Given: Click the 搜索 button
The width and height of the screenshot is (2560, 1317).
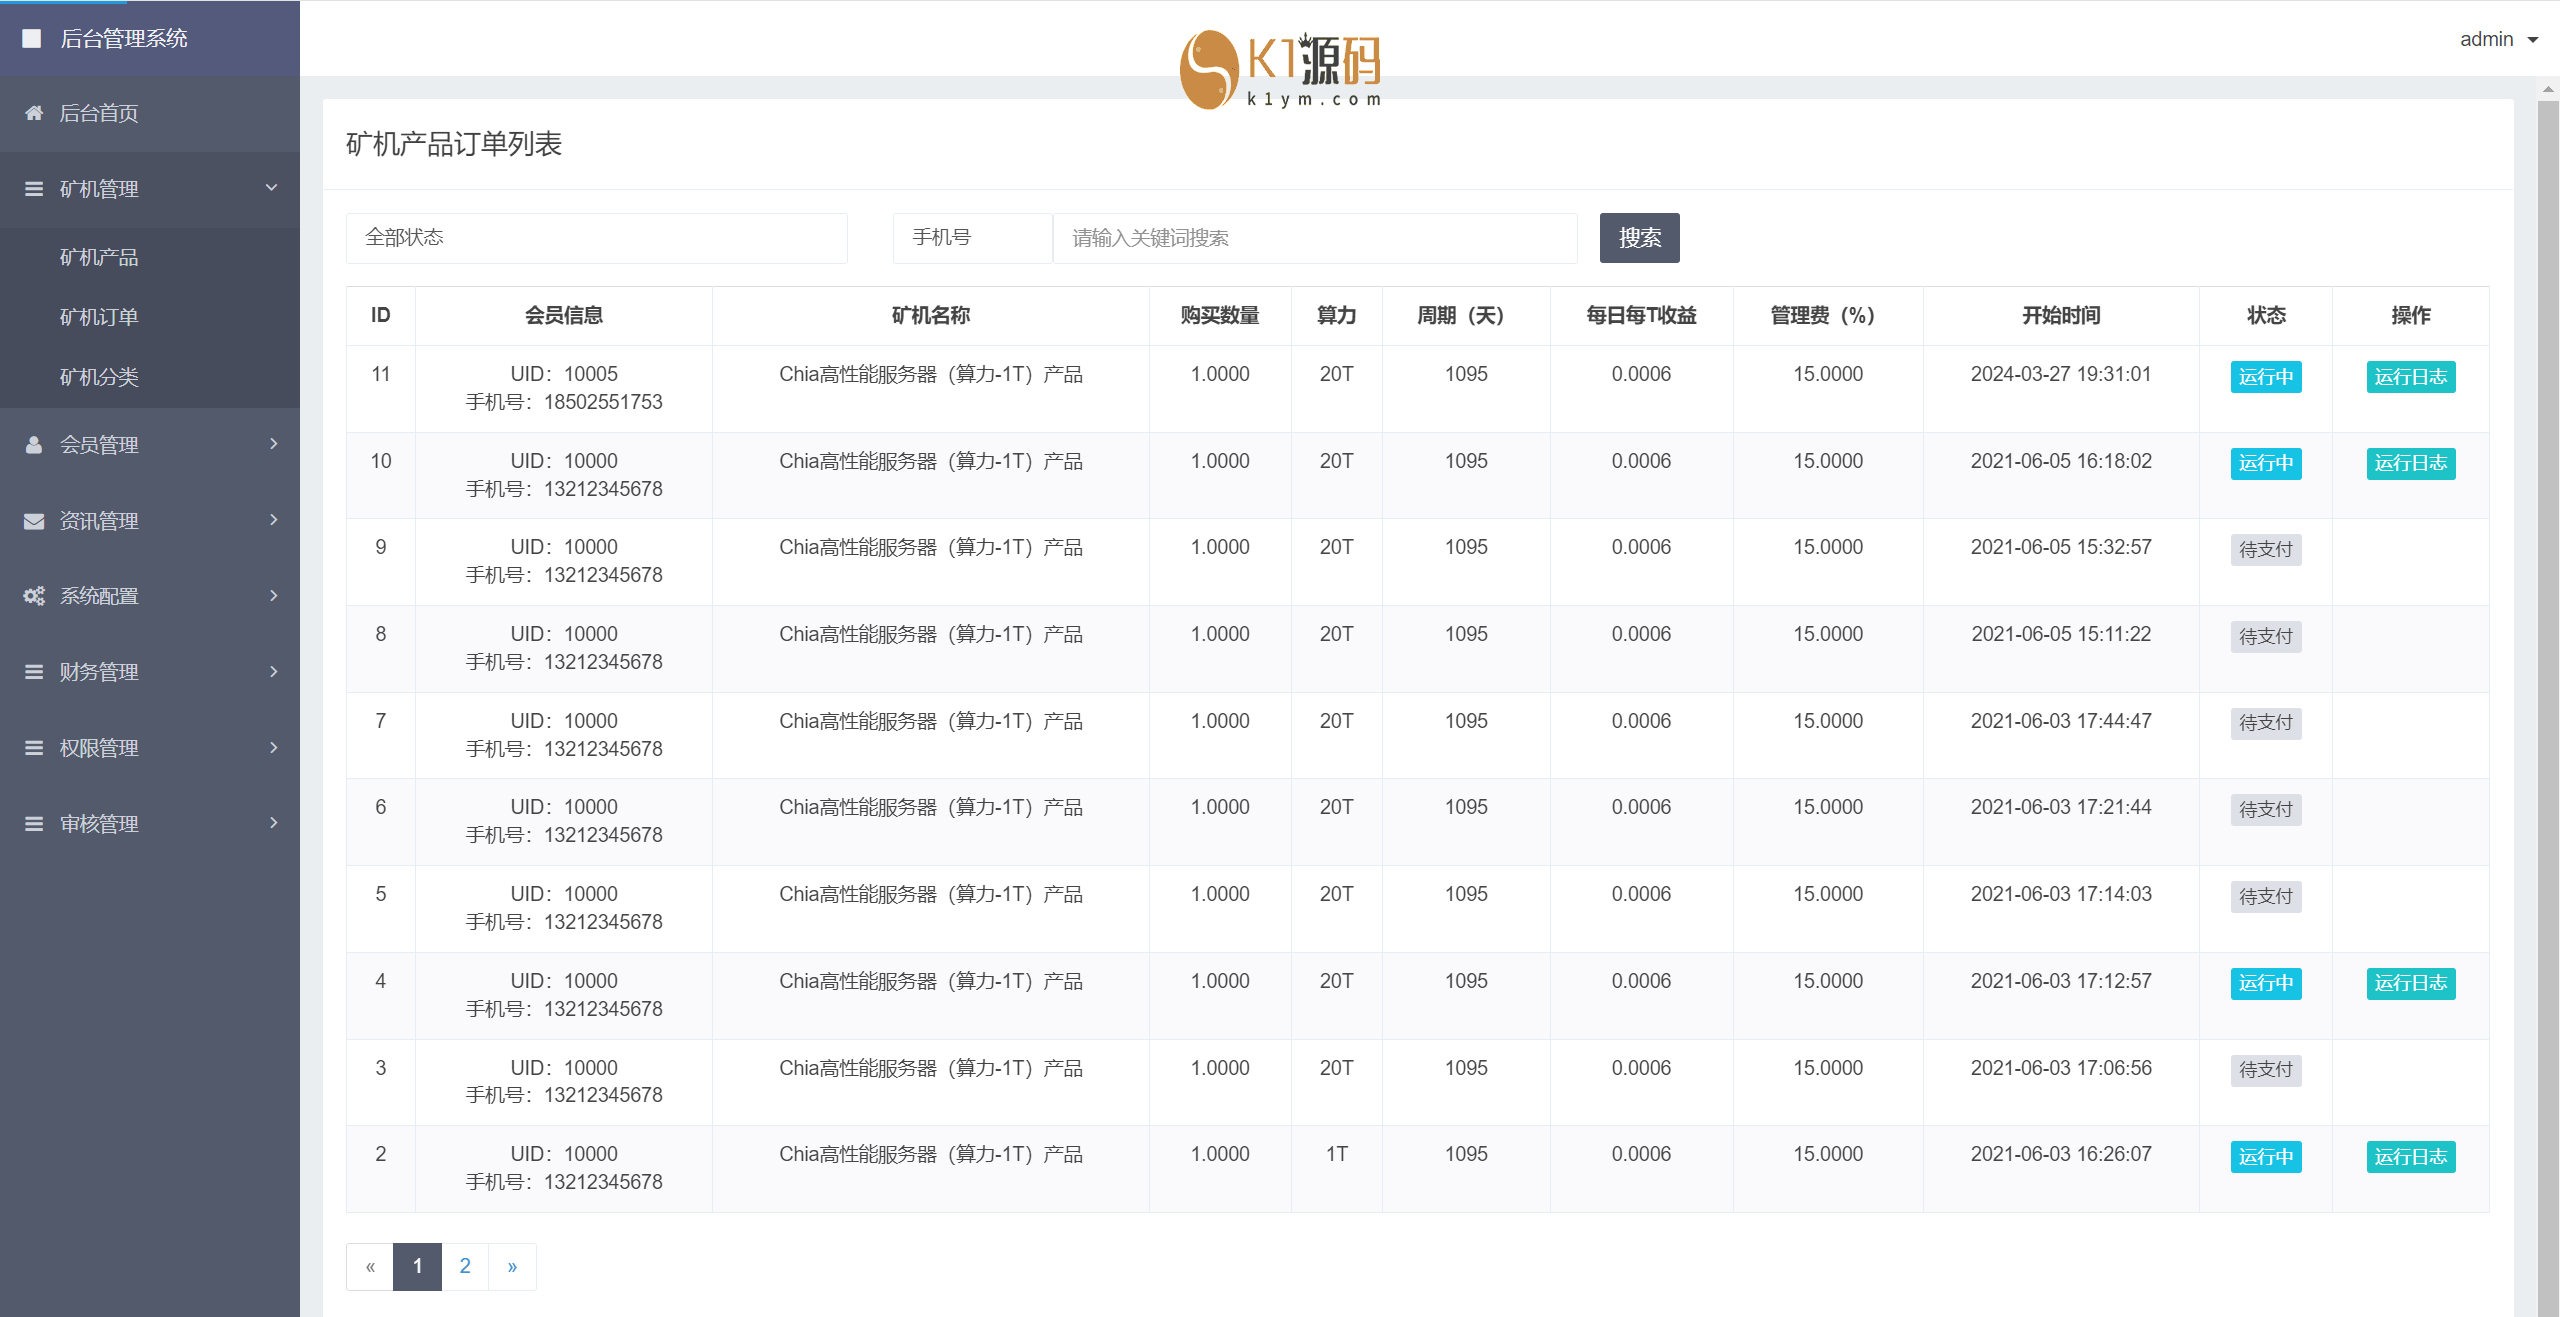Looking at the screenshot, I should [1639, 238].
